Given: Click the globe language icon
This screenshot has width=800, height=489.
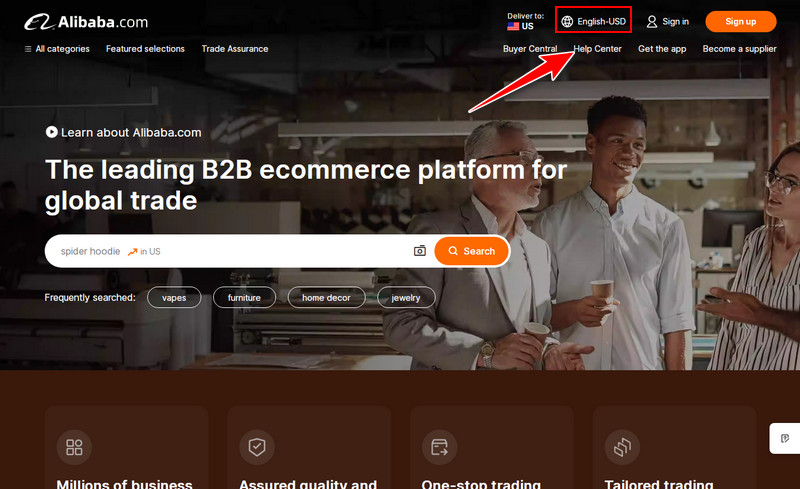Looking at the screenshot, I should (x=567, y=21).
